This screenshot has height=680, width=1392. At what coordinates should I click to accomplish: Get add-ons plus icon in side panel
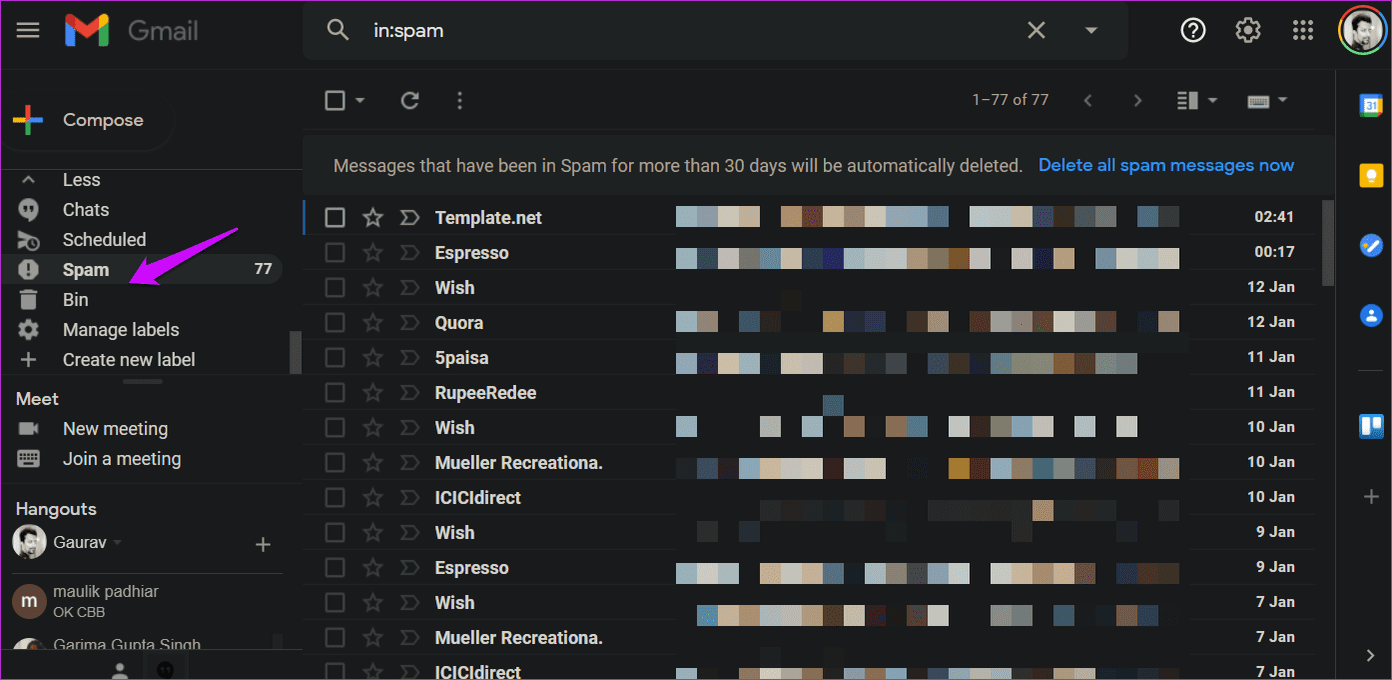point(1370,497)
